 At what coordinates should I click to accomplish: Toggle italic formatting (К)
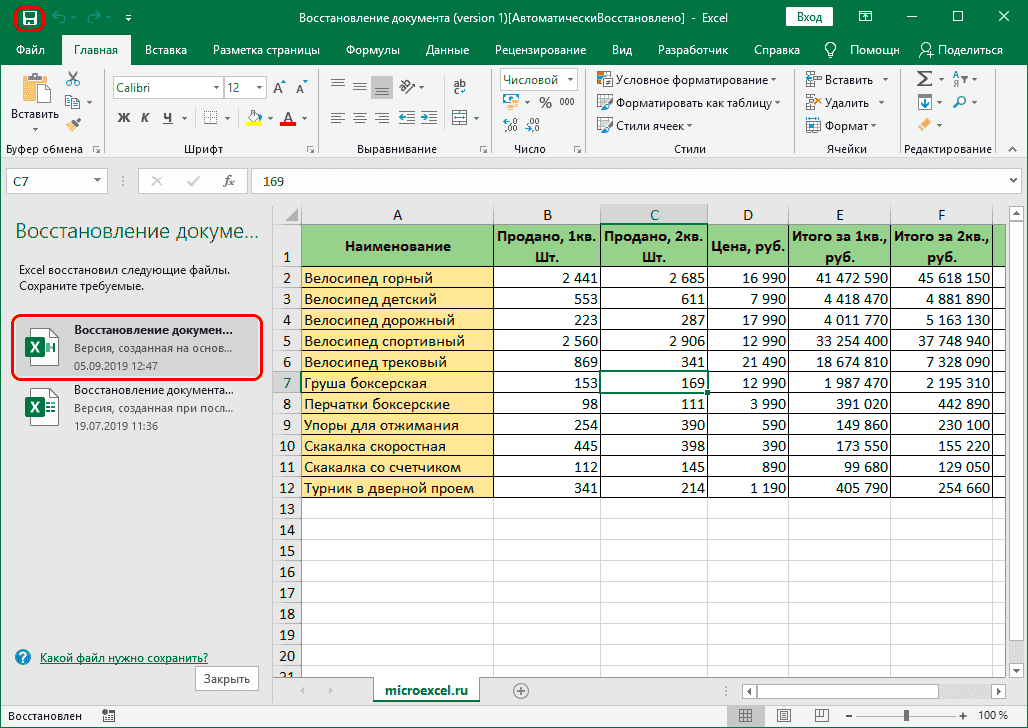pyautogui.click(x=146, y=118)
